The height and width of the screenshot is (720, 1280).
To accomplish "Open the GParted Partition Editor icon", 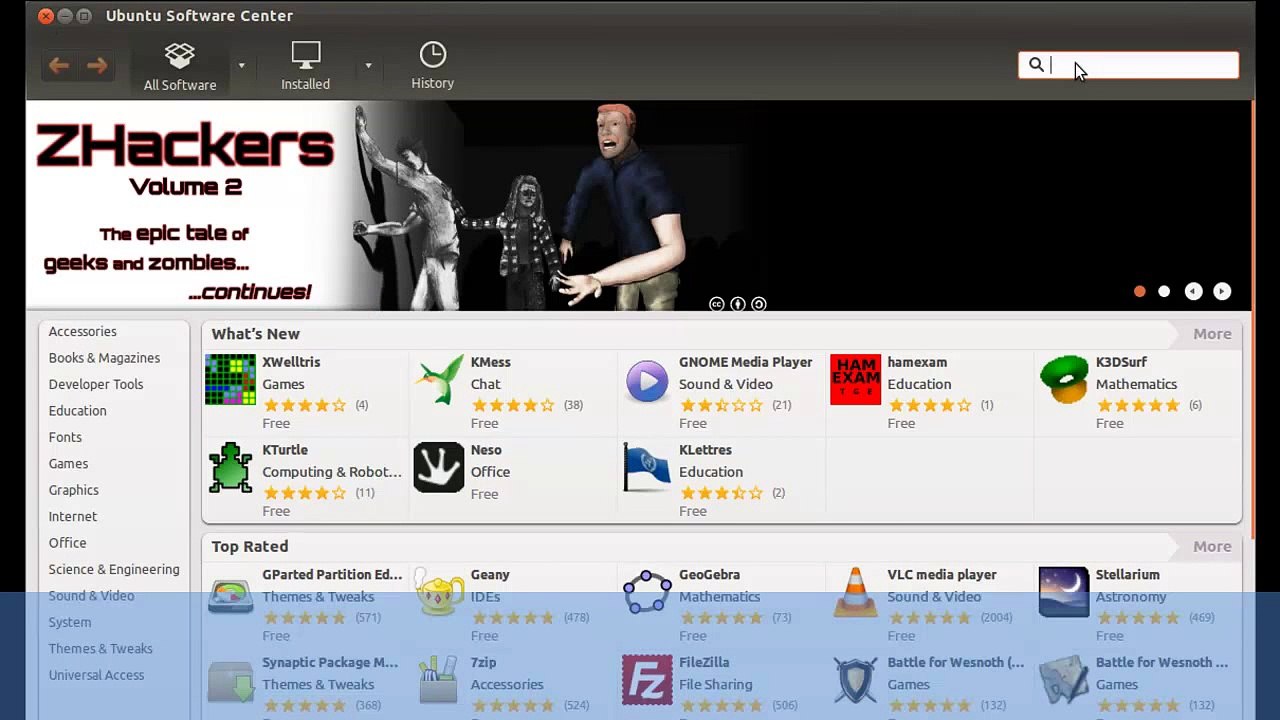I will point(230,594).
